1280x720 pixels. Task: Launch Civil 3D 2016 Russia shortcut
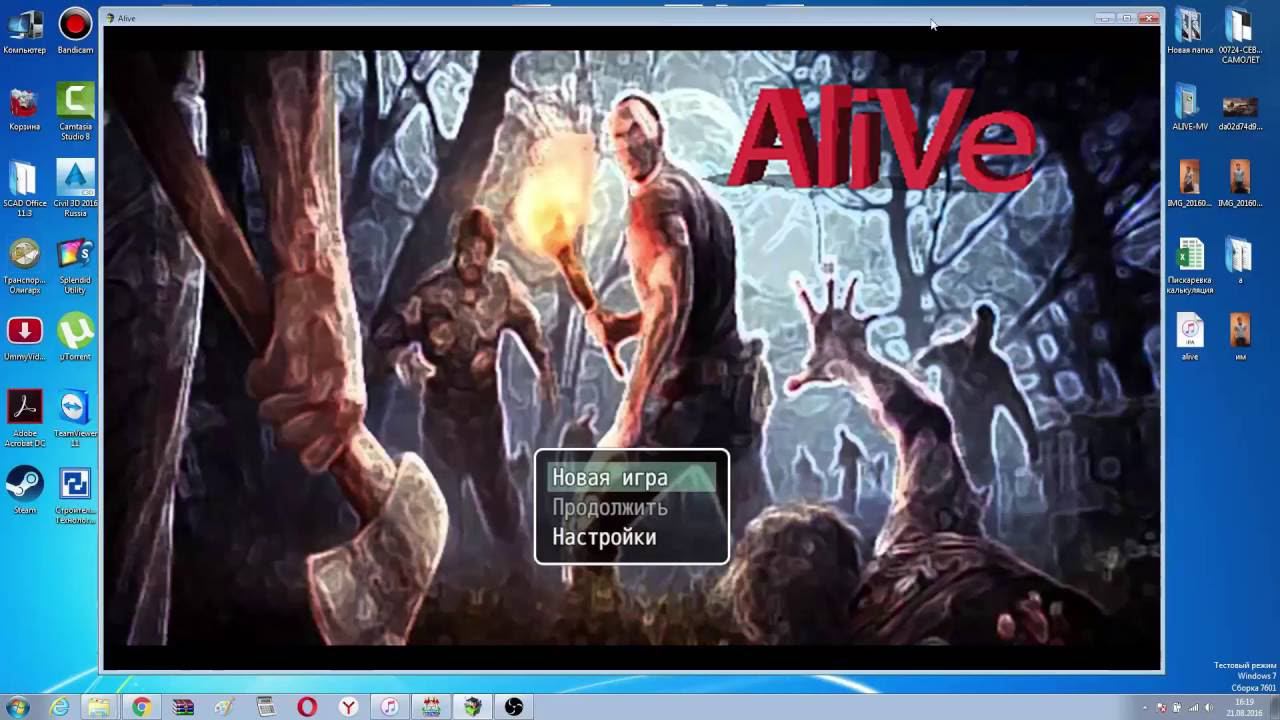coord(75,189)
